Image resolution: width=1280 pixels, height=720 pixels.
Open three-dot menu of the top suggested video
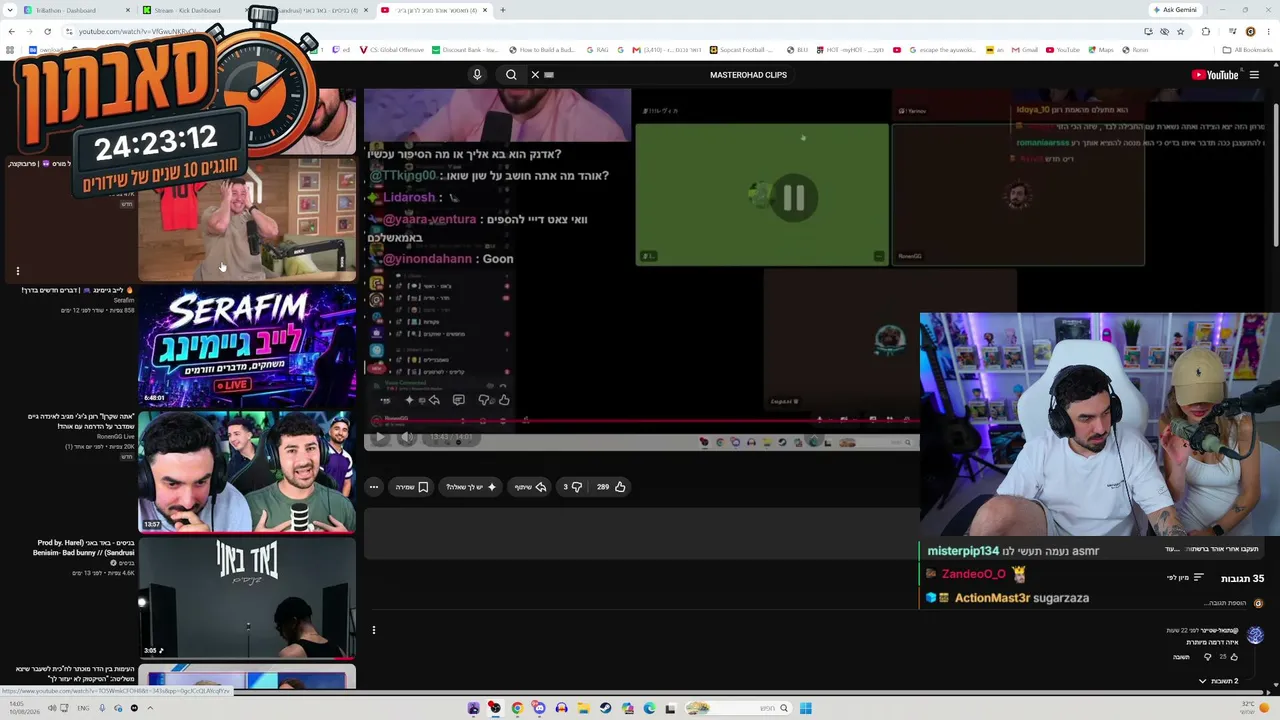(17, 270)
